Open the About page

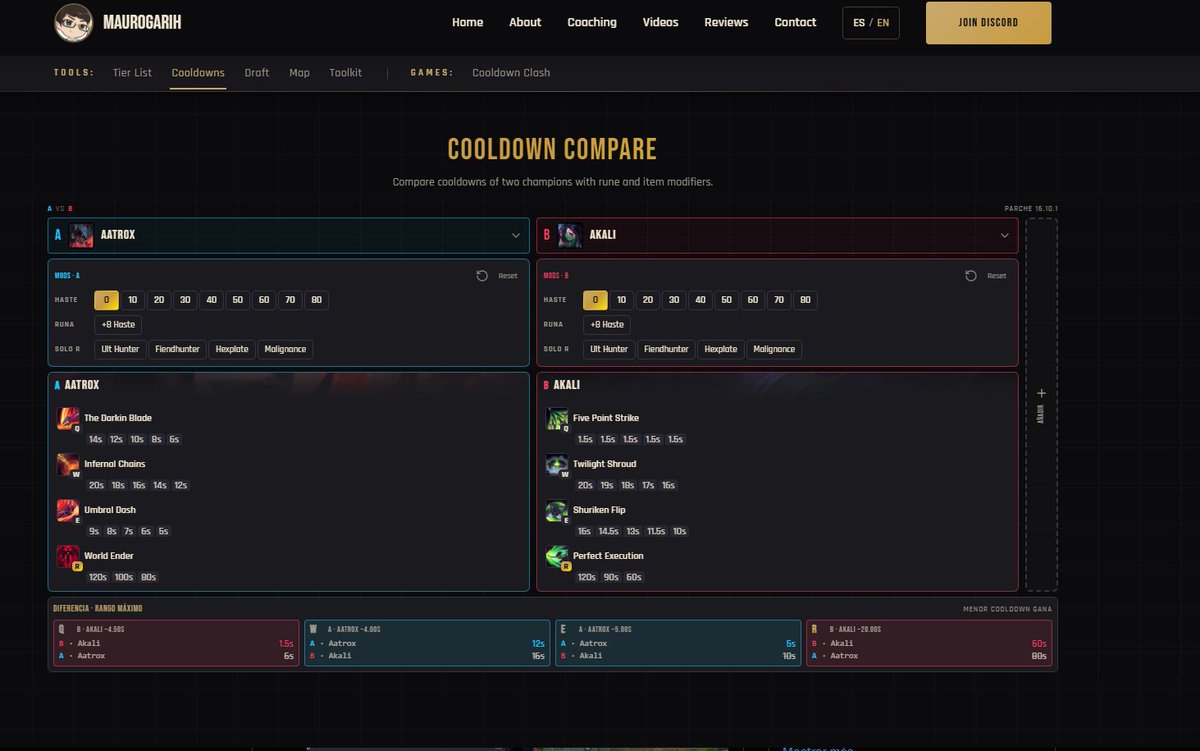525,22
